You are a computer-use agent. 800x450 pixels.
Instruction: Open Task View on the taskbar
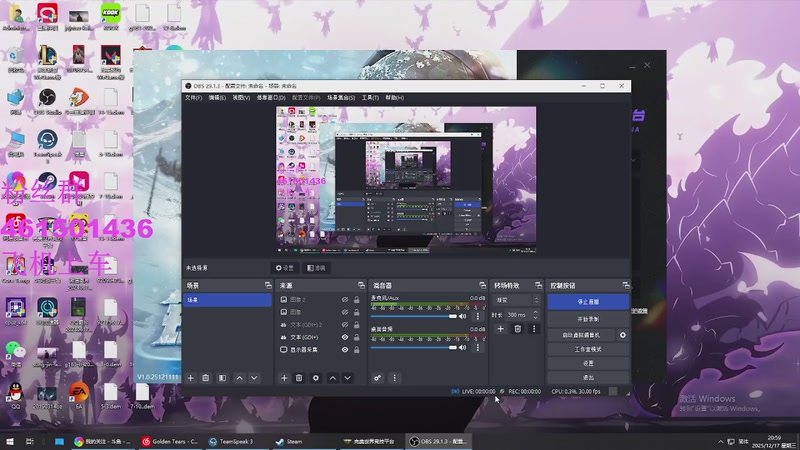[x=30, y=441]
